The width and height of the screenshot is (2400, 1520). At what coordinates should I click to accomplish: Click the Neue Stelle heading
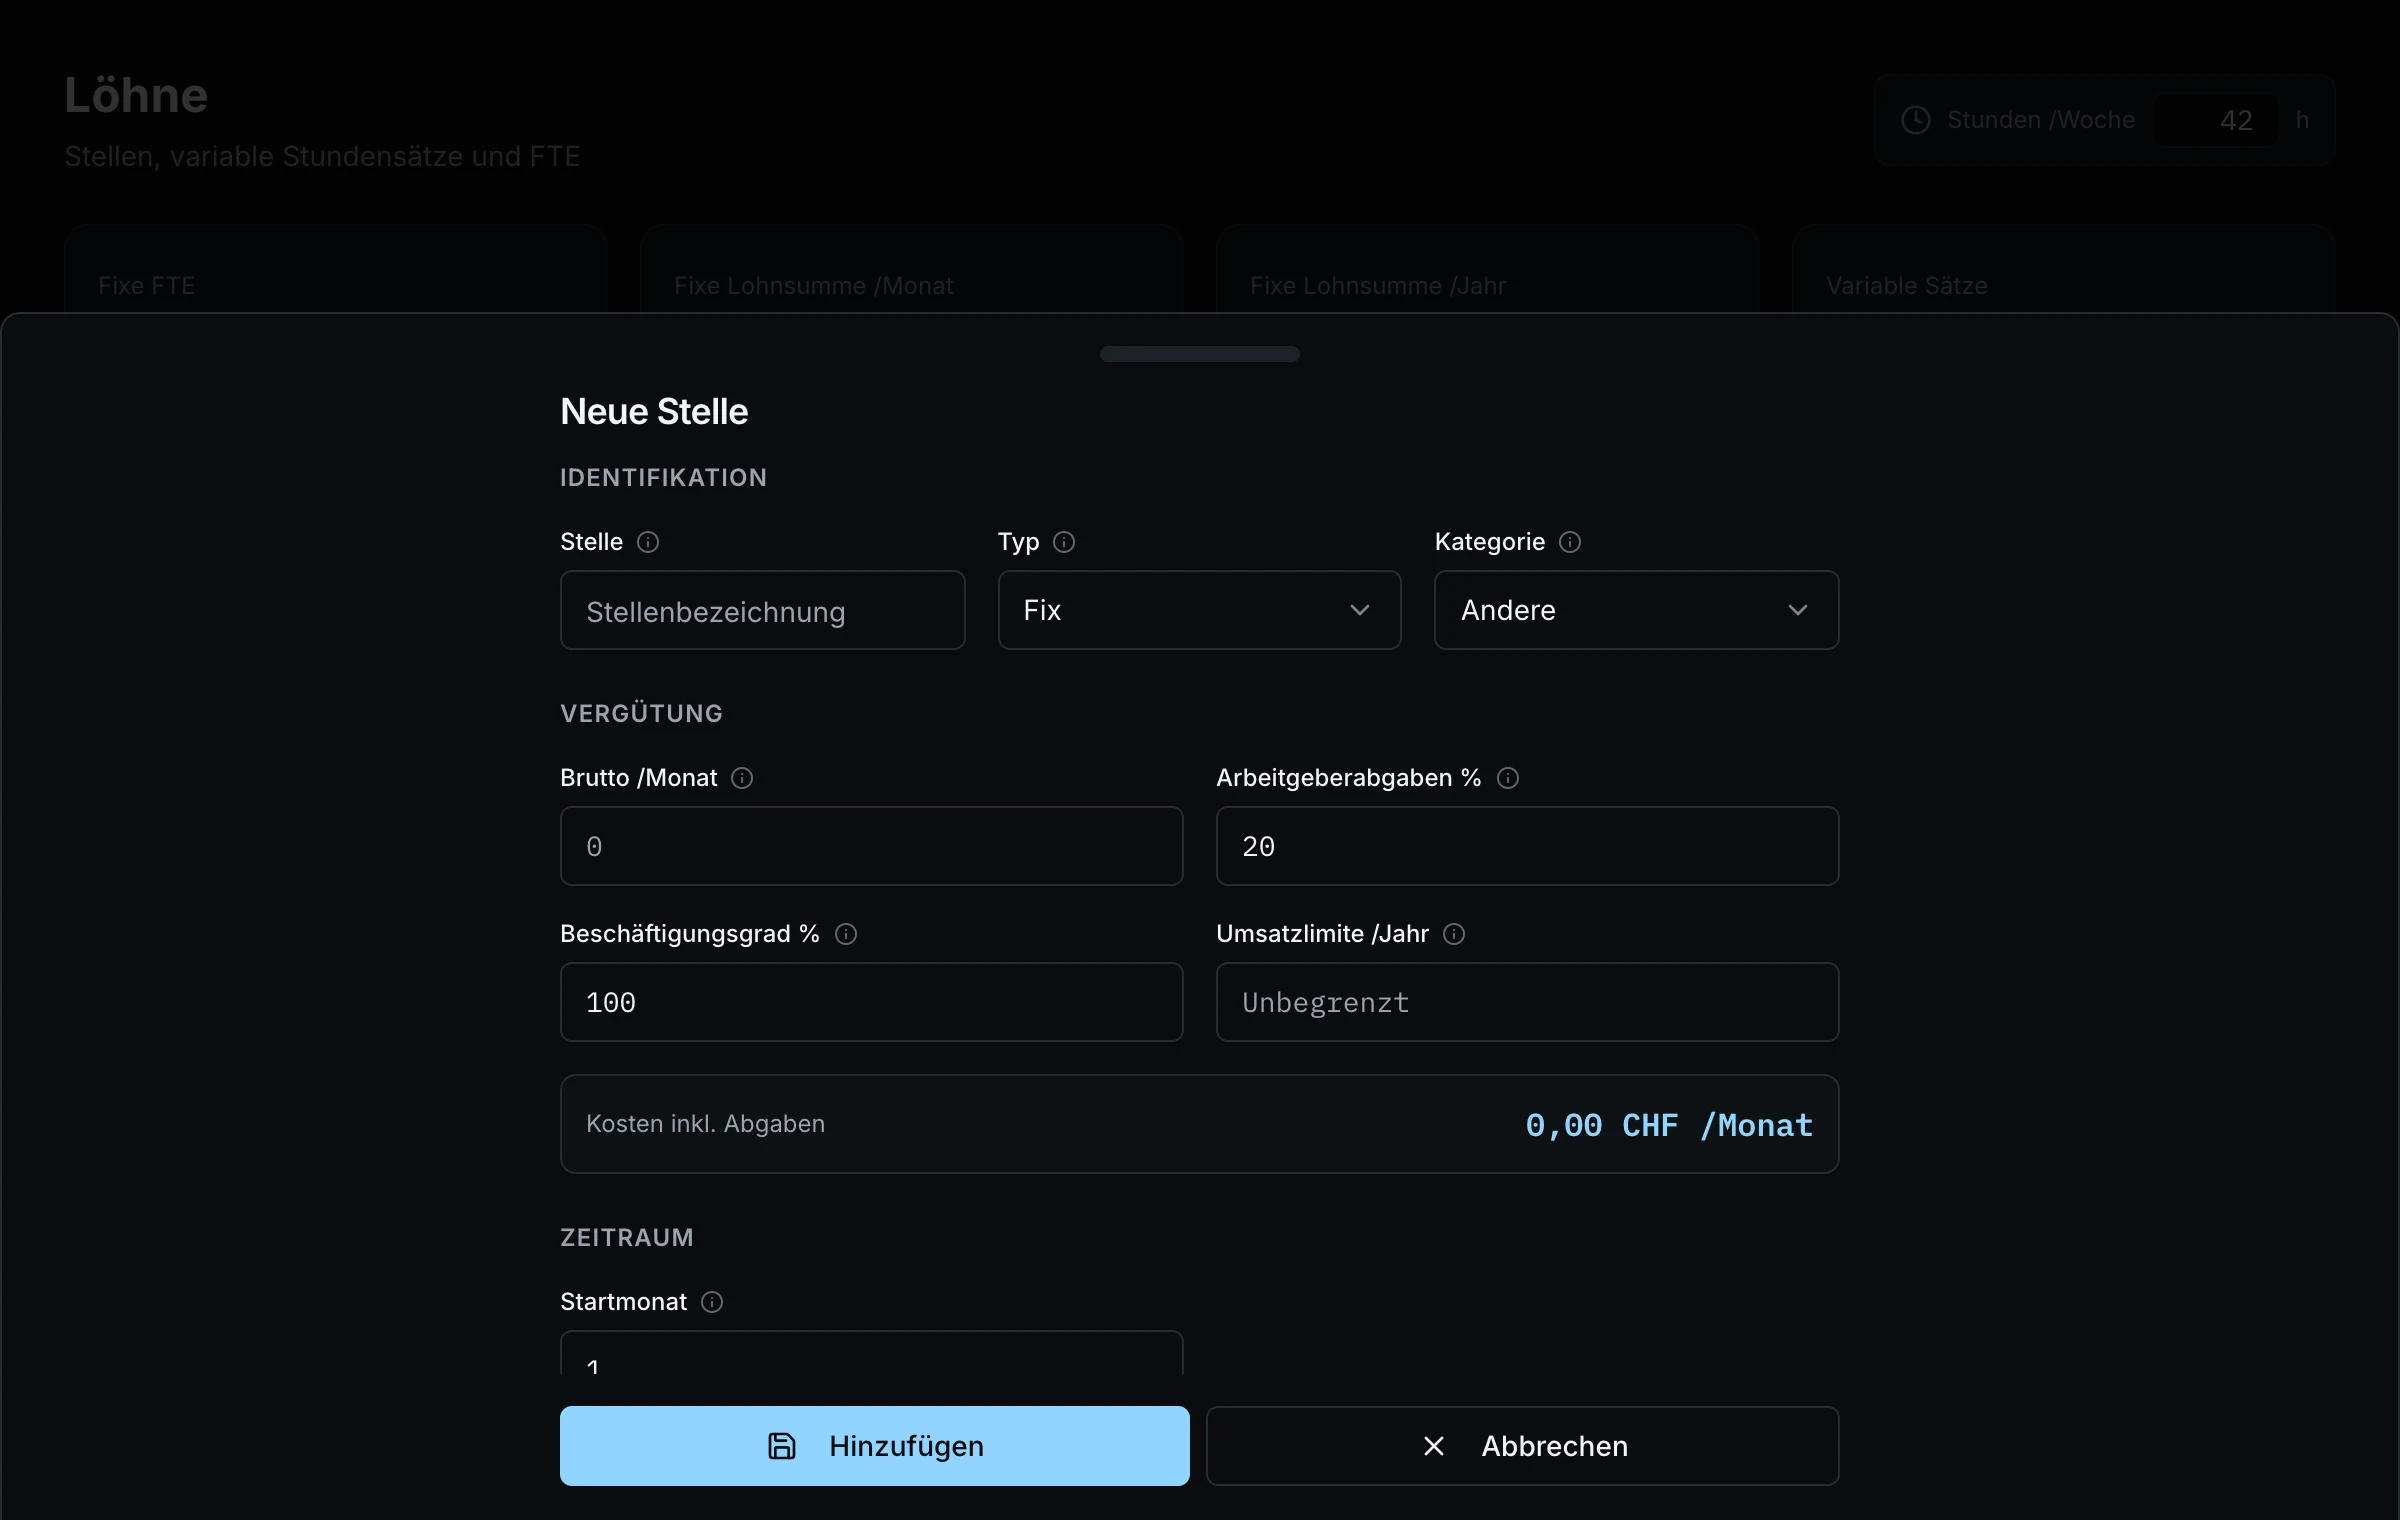pyautogui.click(x=654, y=412)
